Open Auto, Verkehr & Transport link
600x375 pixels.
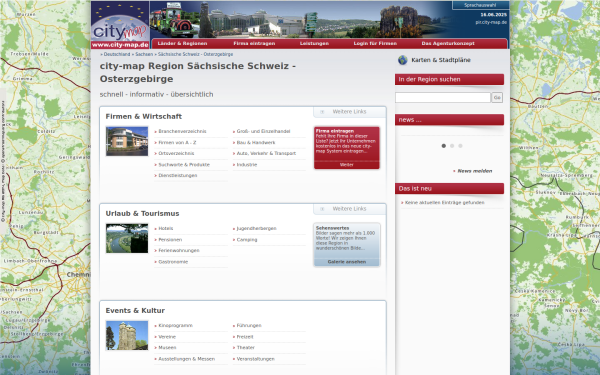266,153
